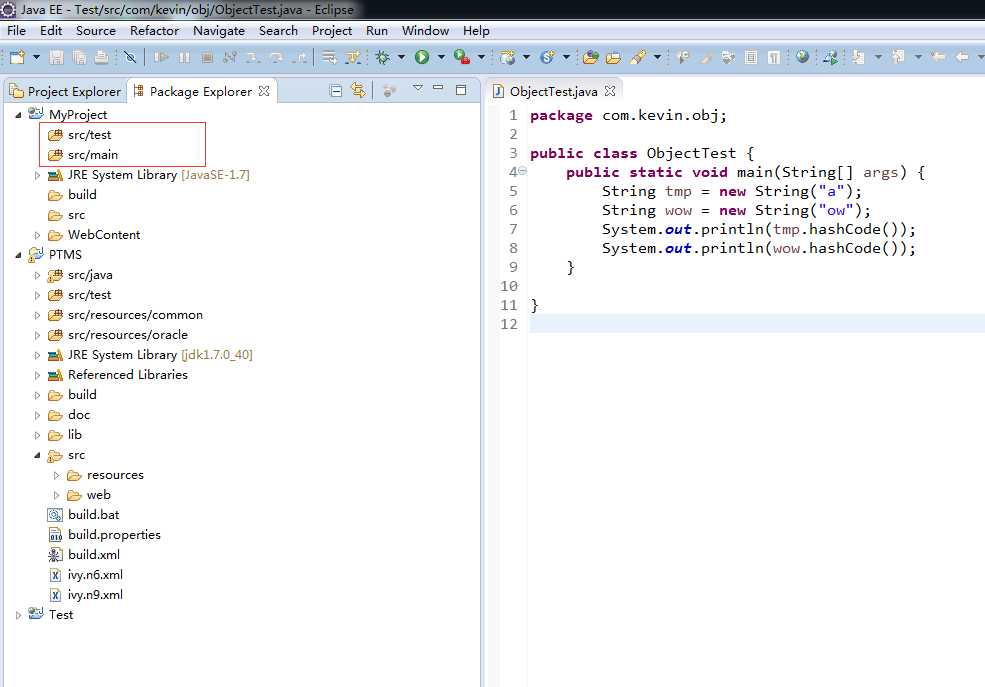
Task: Maximize the Package Explorer view
Action: point(460,90)
